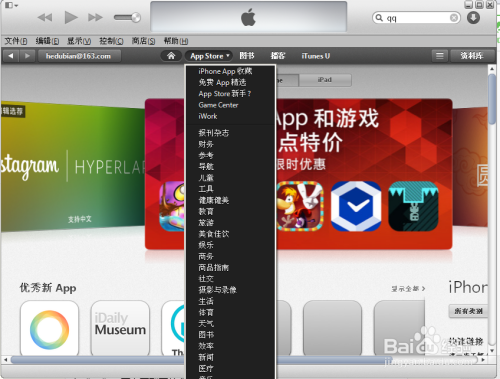Click the rewind previous track button

pyautogui.click(x=45, y=17)
